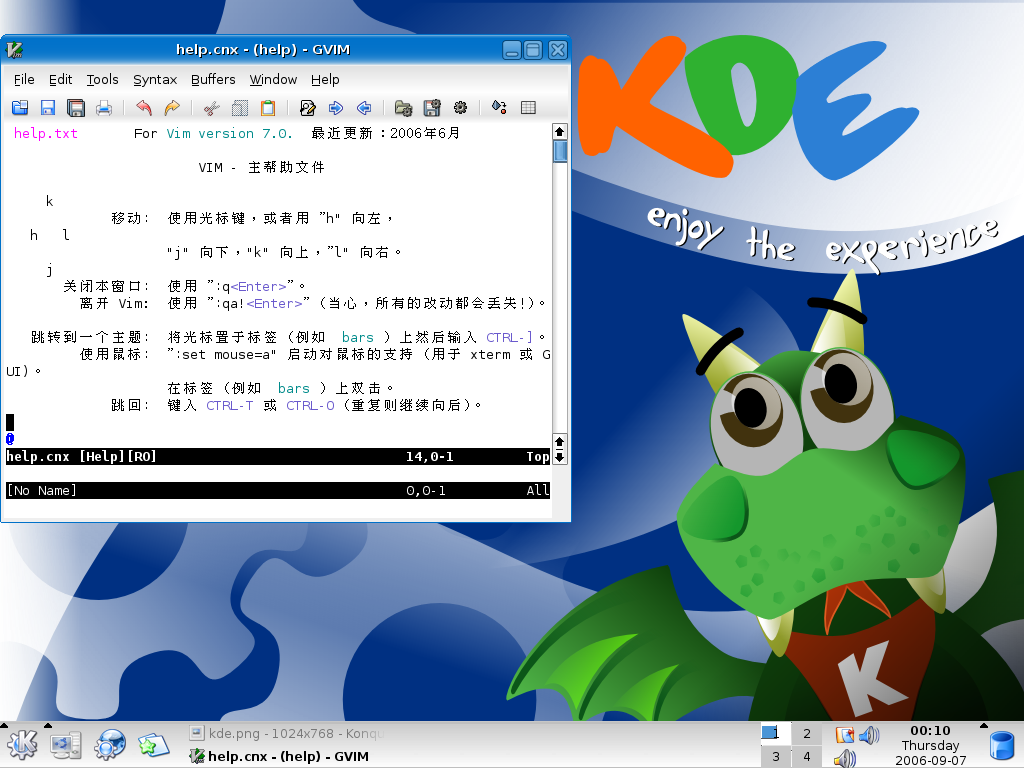The image size is (1024, 768).
Task: Click the Open file toolbar icon
Action: (20, 108)
